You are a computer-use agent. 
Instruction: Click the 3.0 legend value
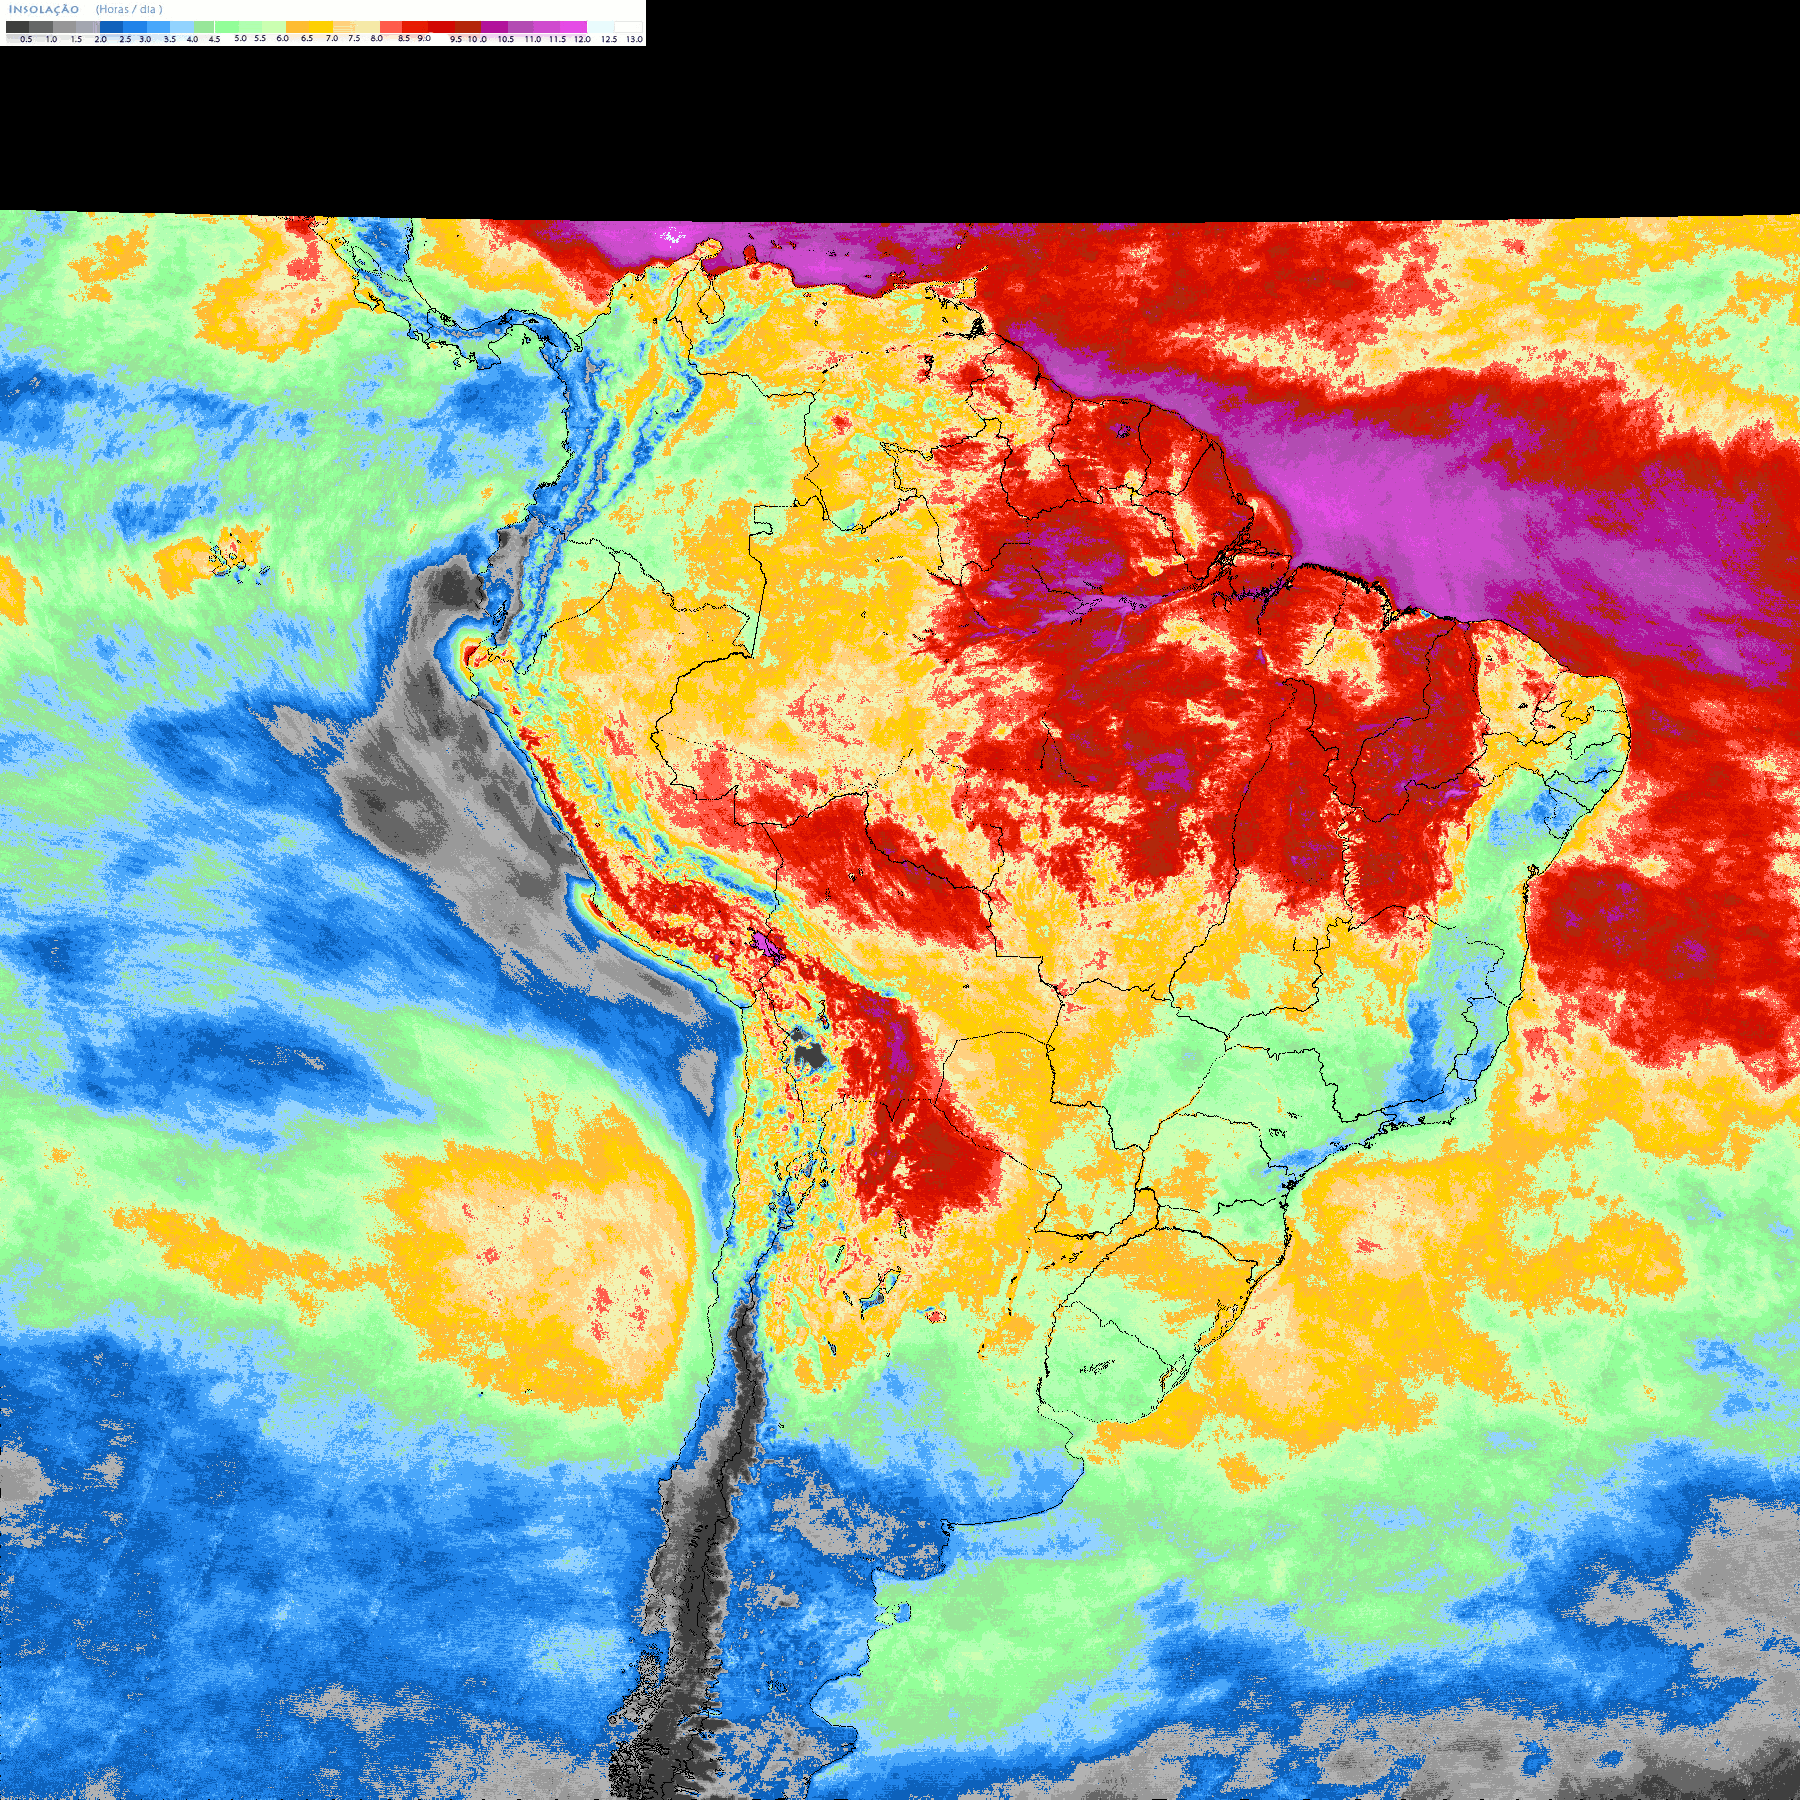[145, 39]
